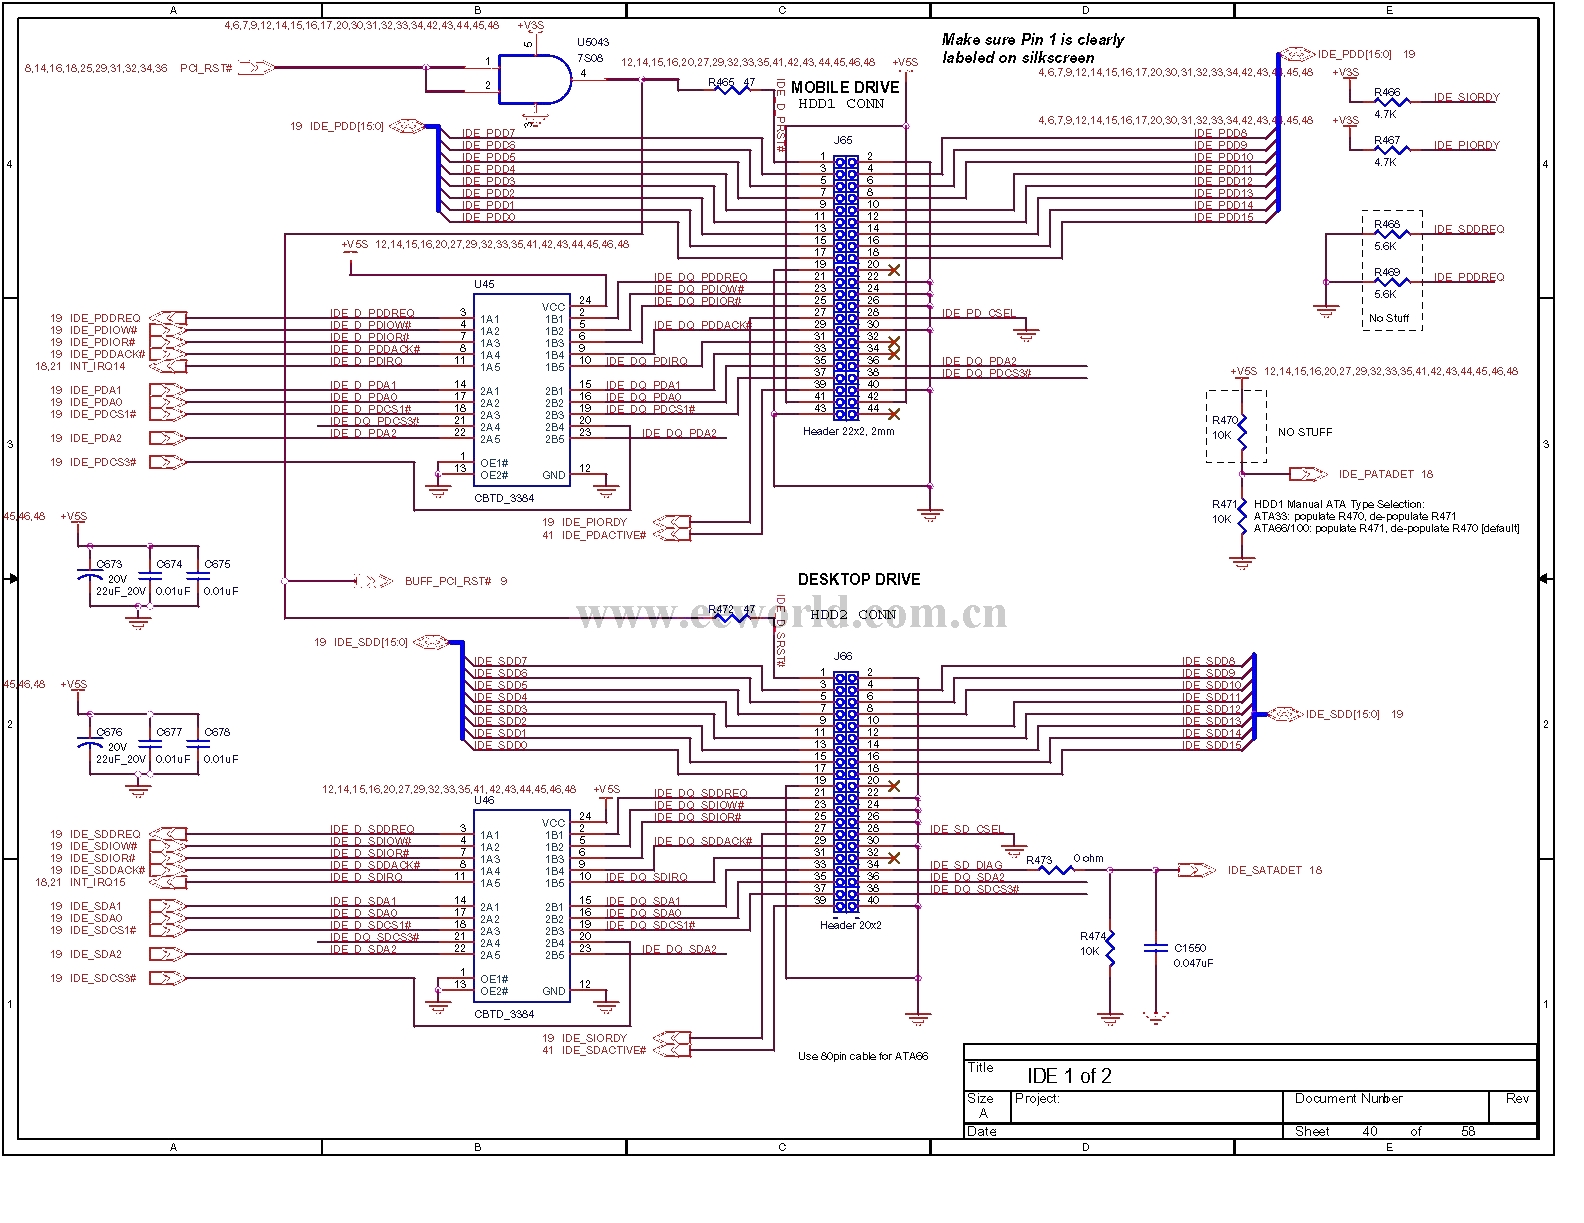Click the IDE_SDD15 net label
Image resolution: width=1584 pixels, height=1223 pixels.
coord(1212,745)
